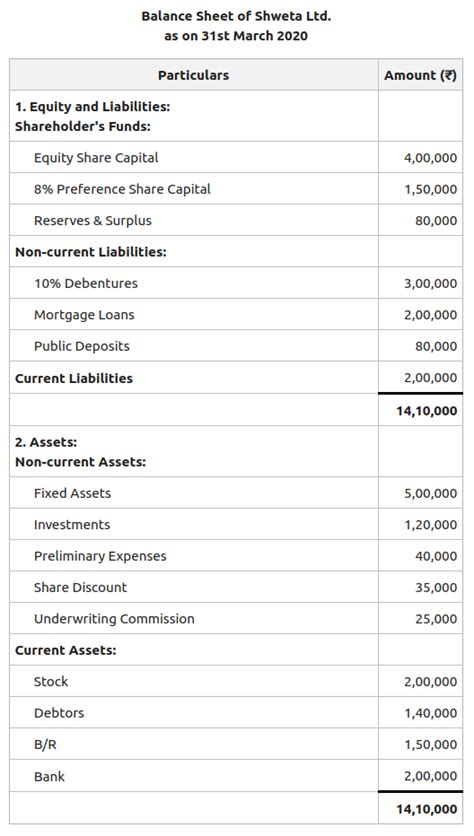The image size is (474, 836).
Task: Click 8% Preference Share Capital text
Action: 122,189
